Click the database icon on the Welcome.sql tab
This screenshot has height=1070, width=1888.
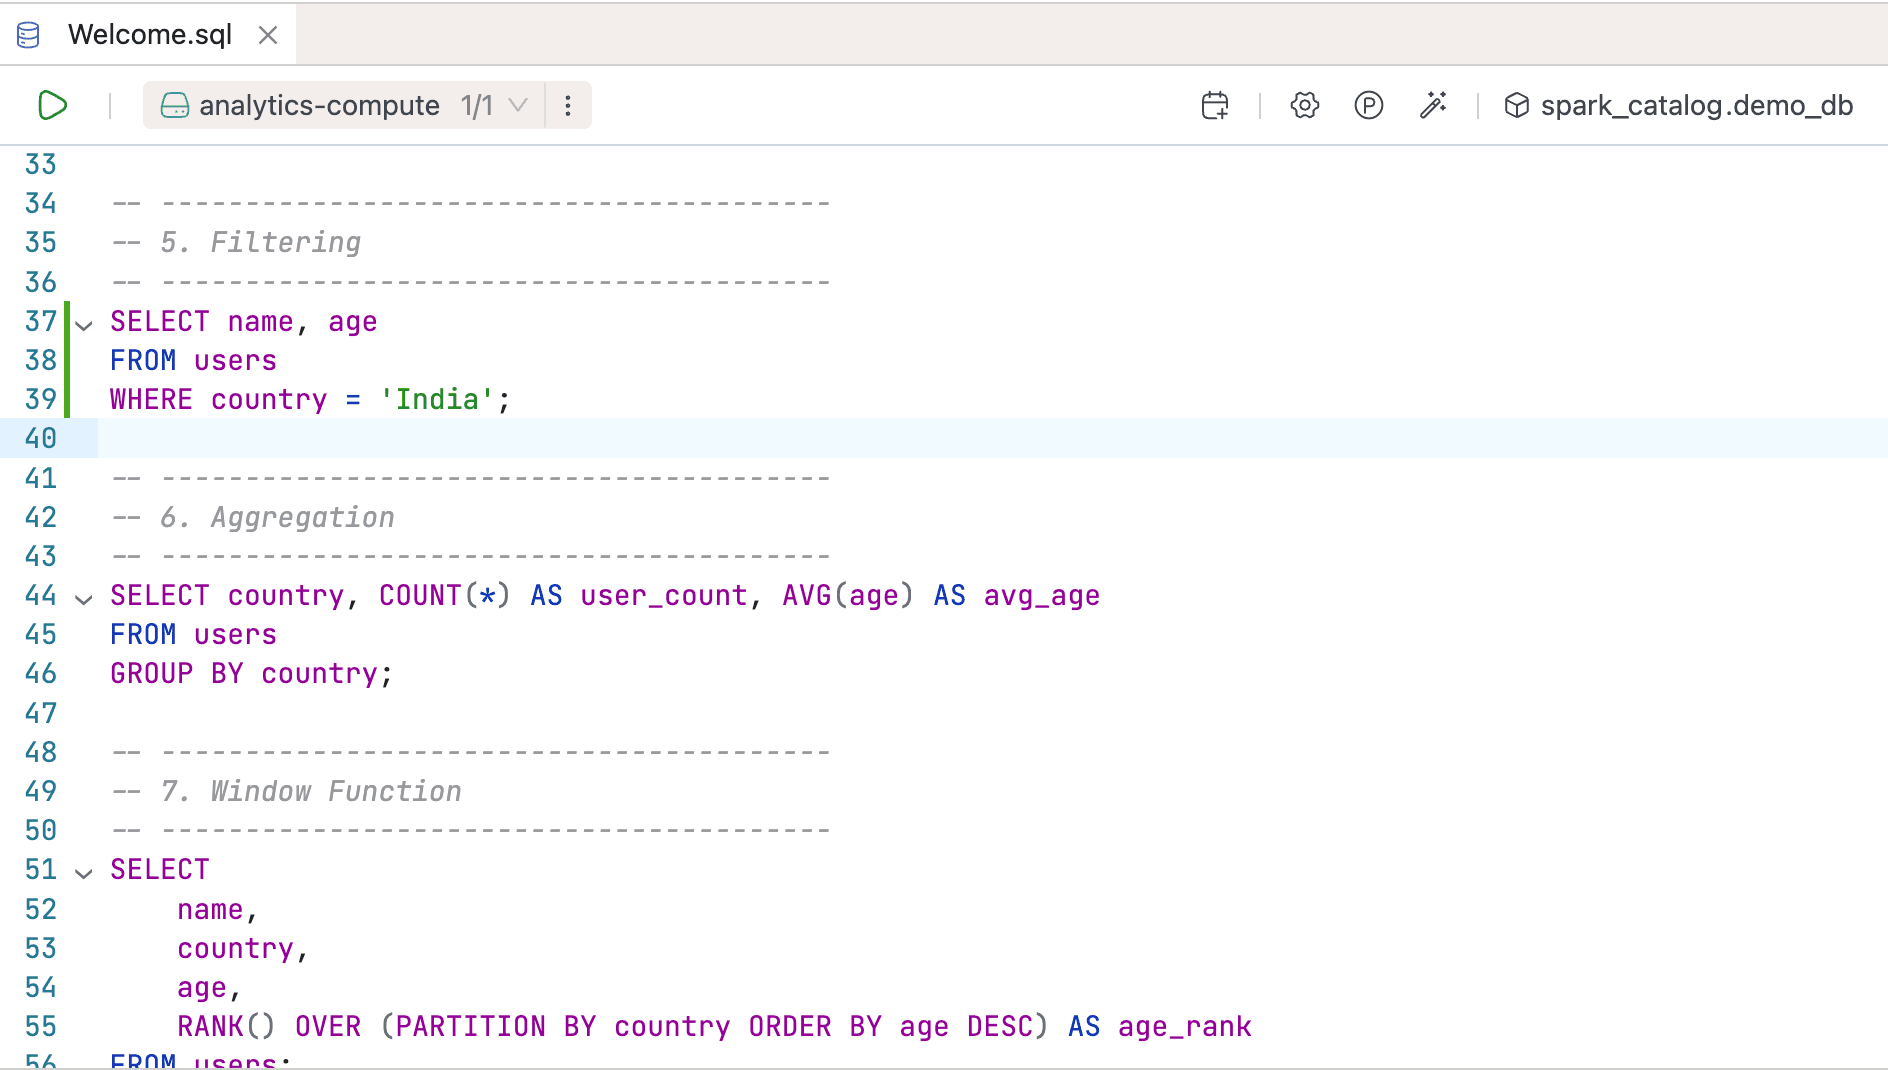pyautogui.click(x=27, y=33)
